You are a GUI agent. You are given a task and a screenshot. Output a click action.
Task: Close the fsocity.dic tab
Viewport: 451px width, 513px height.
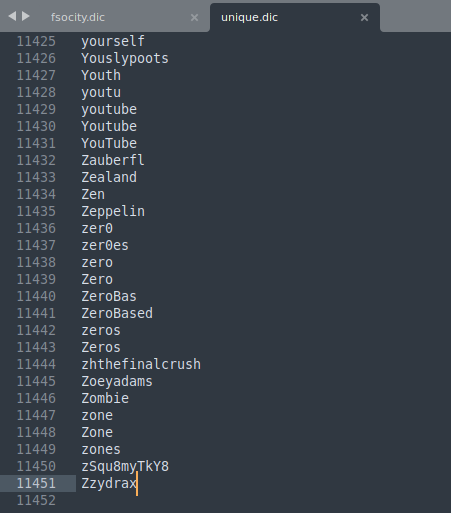pyautogui.click(x=194, y=17)
